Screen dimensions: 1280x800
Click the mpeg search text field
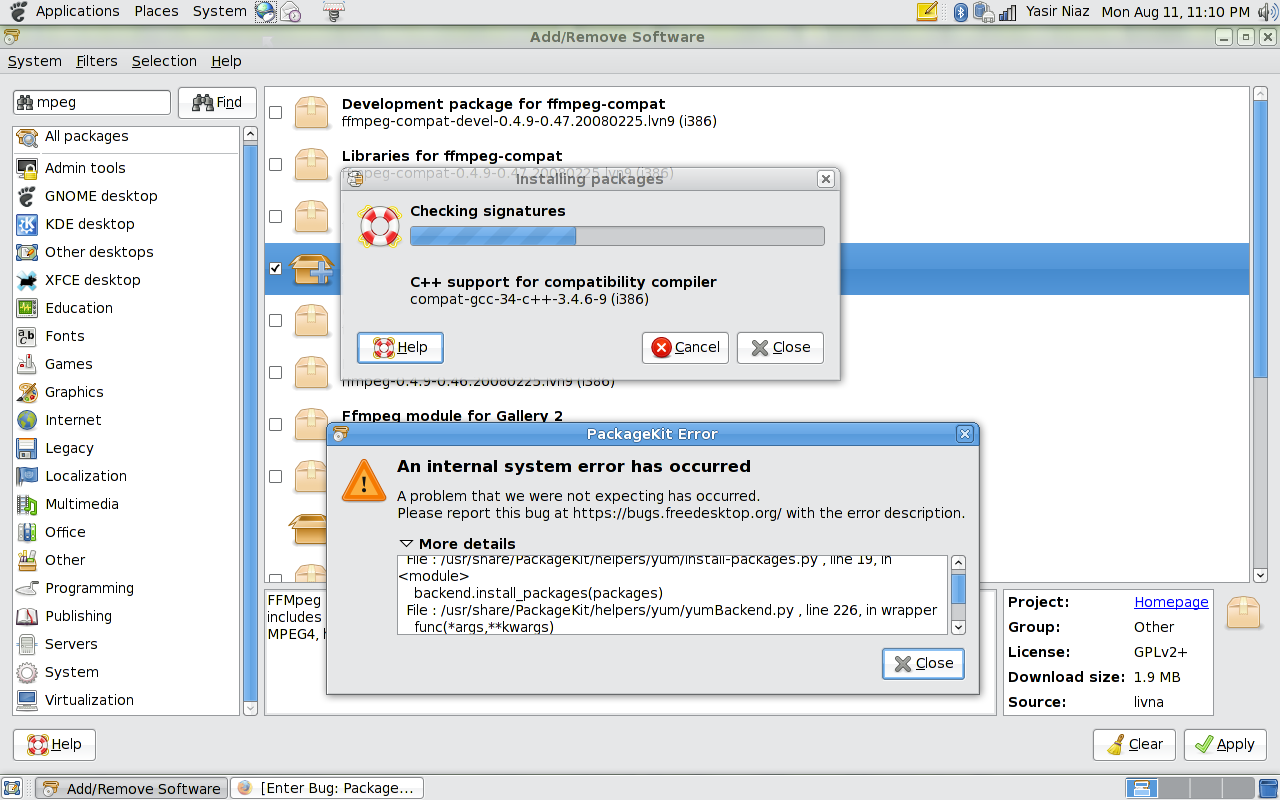[x=100, y=102]
